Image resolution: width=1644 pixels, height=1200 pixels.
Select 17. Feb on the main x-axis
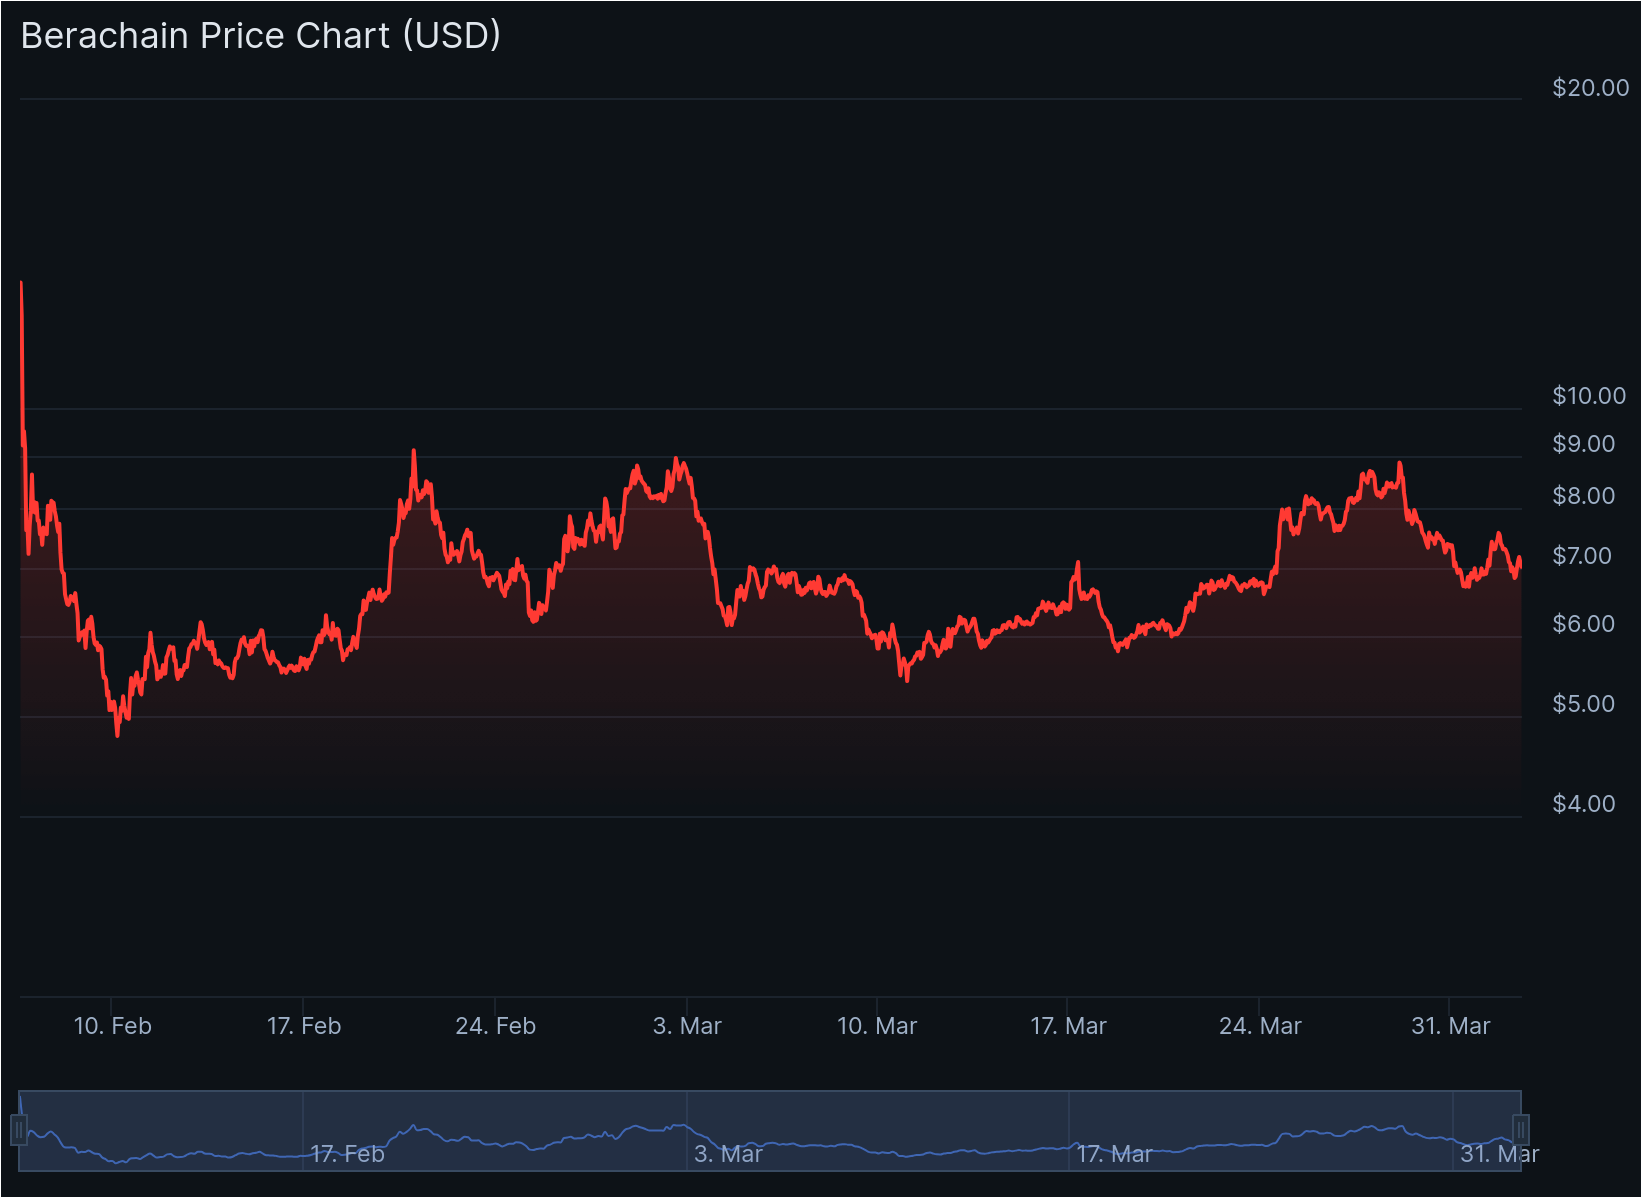[304, 1026]
